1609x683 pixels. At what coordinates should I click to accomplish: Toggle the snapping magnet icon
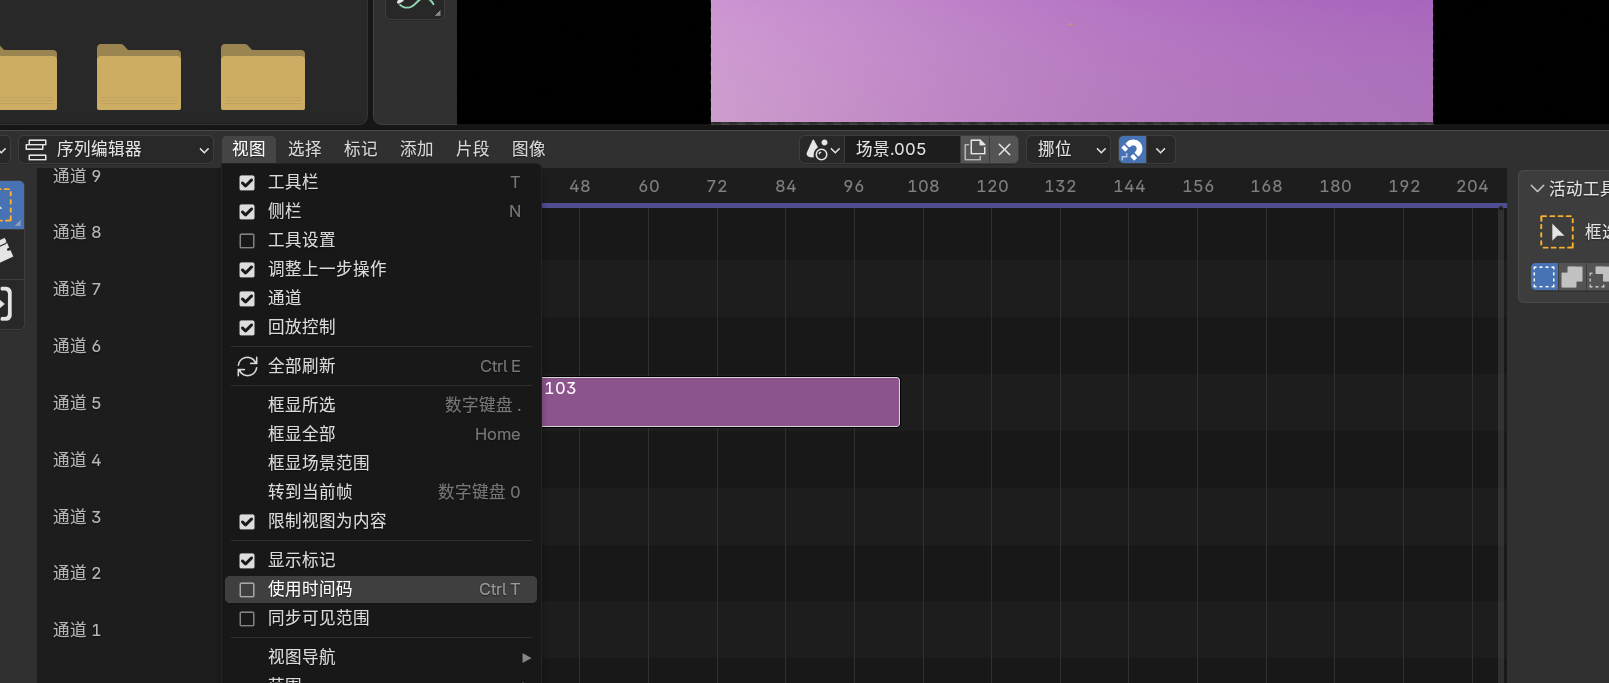point(1132,149)
